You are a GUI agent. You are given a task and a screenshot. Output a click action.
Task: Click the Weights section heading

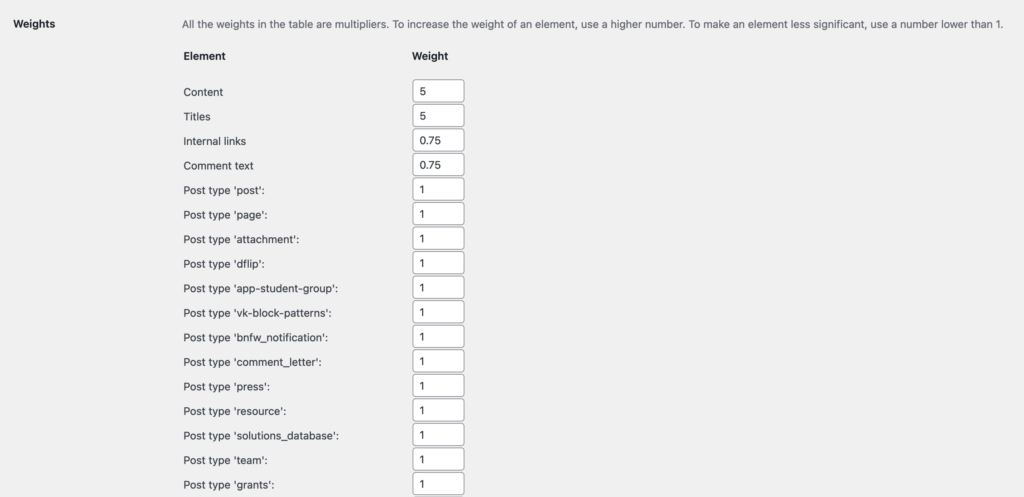pos(34,24)
